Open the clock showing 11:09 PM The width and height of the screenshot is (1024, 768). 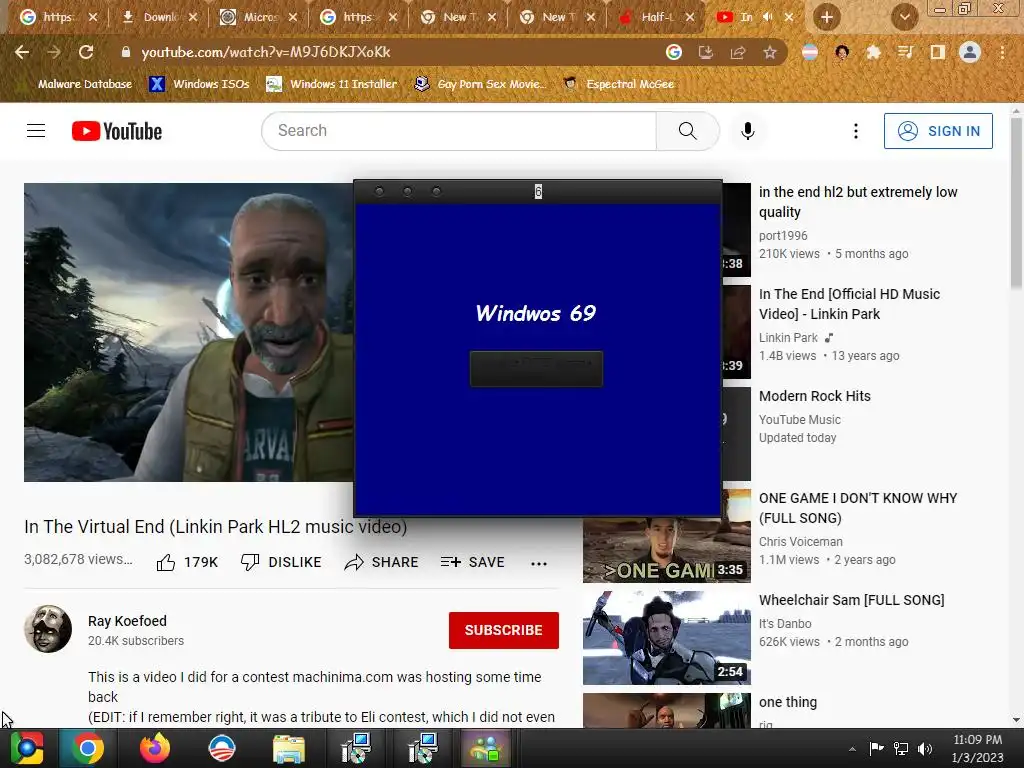[978, 748]
